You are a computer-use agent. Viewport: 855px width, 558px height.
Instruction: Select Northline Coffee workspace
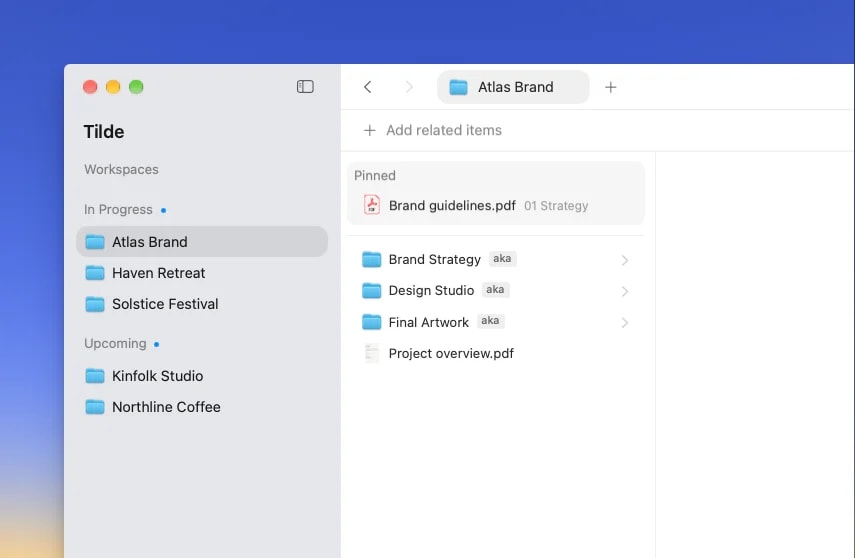point(202,407)
